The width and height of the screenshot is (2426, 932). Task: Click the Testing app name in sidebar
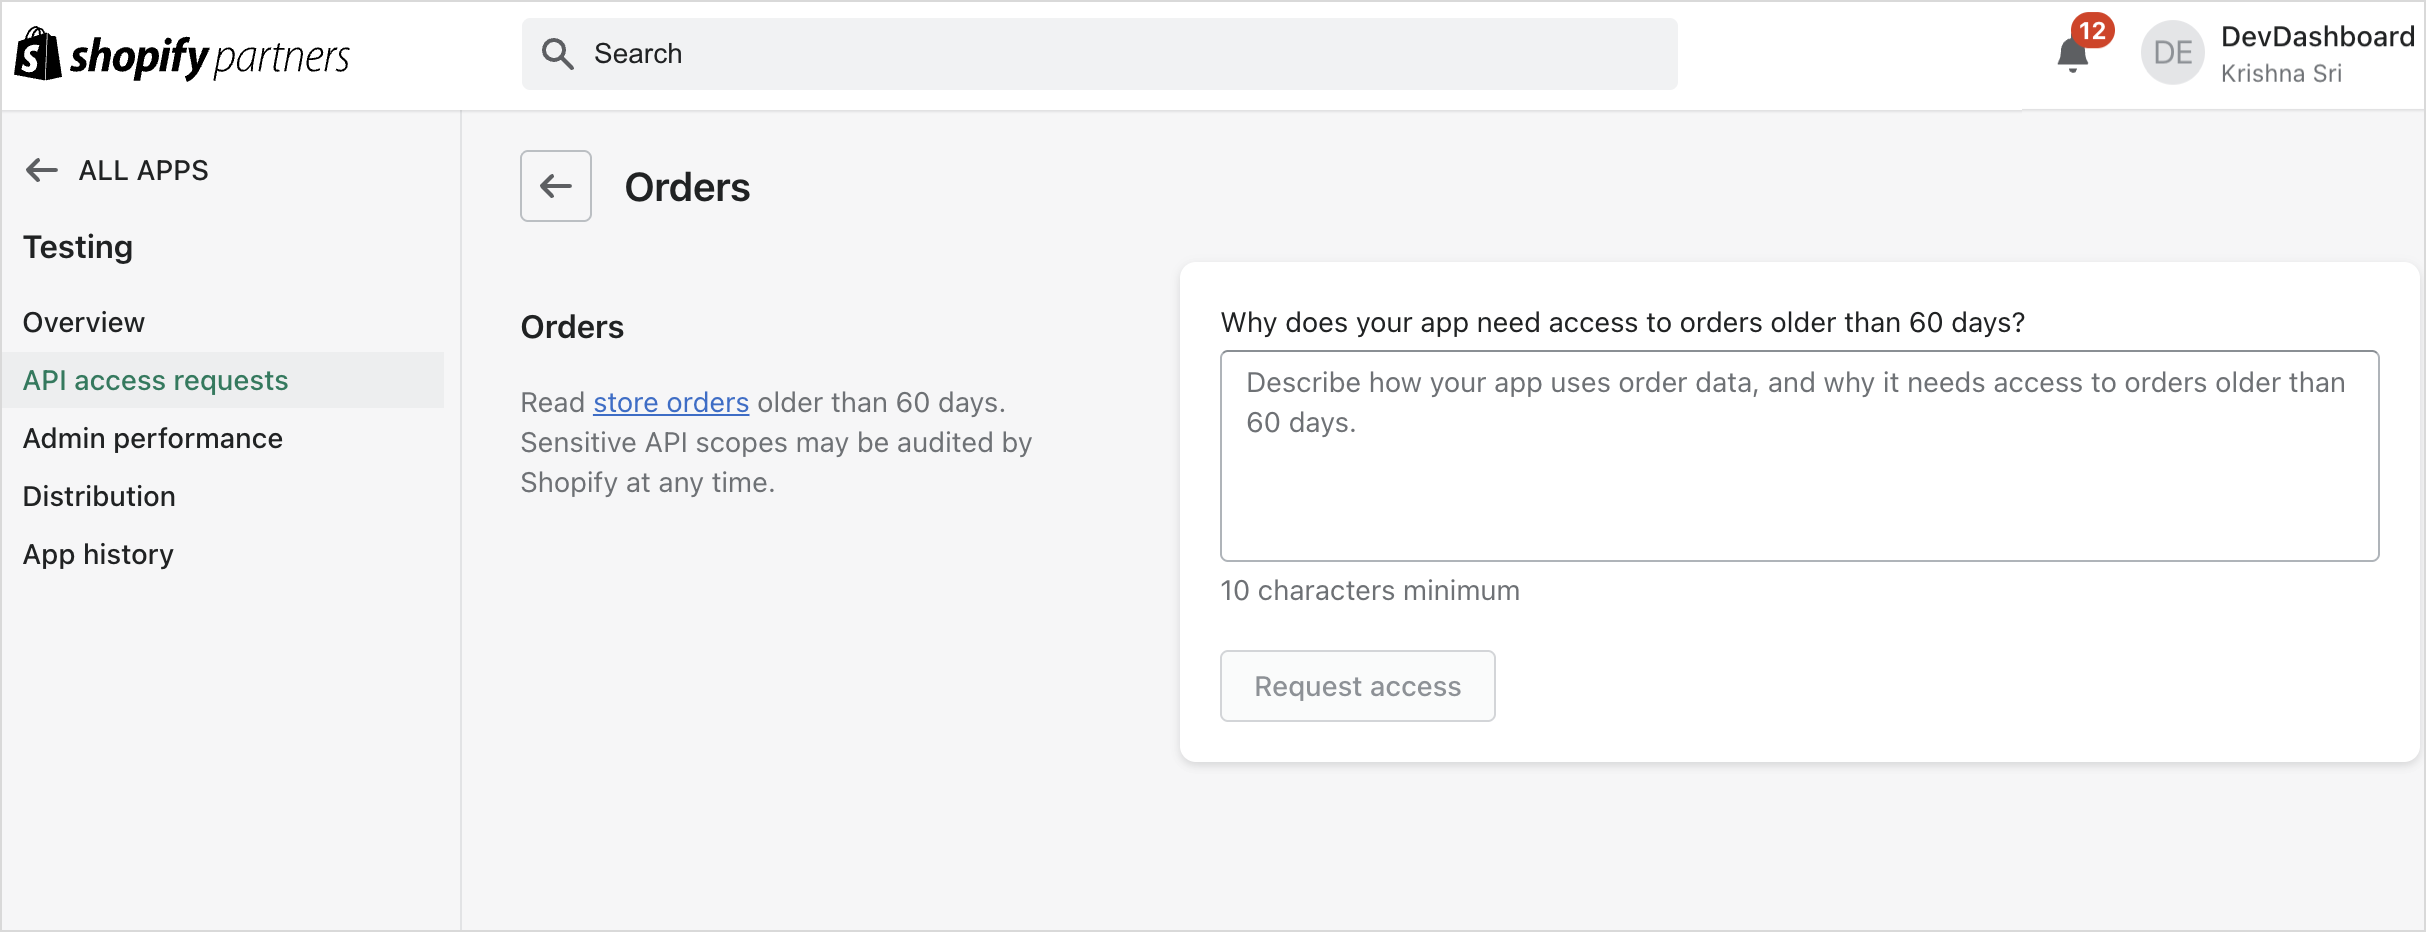(78, 247)
